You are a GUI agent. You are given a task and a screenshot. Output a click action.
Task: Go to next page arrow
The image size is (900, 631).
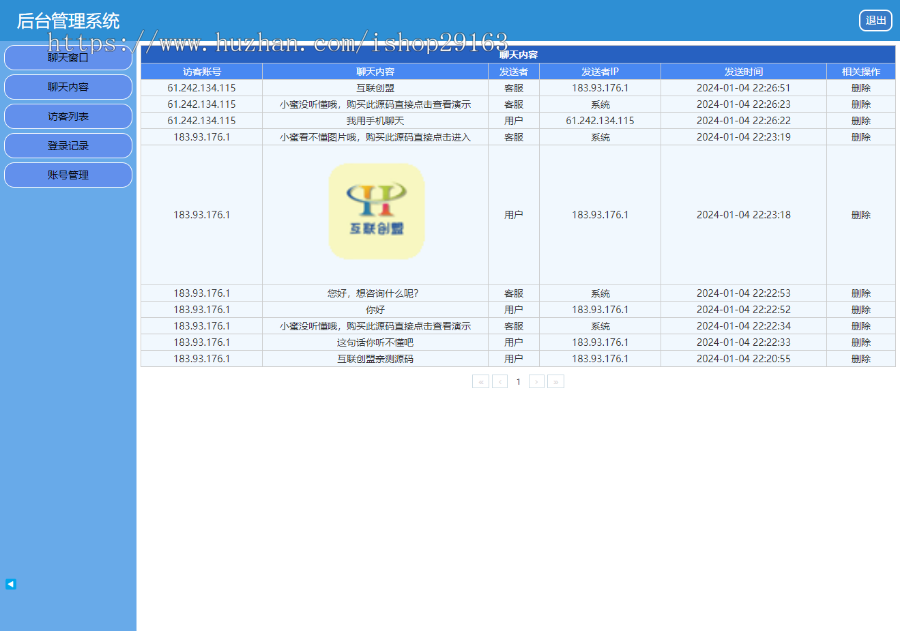pos(537,381)
